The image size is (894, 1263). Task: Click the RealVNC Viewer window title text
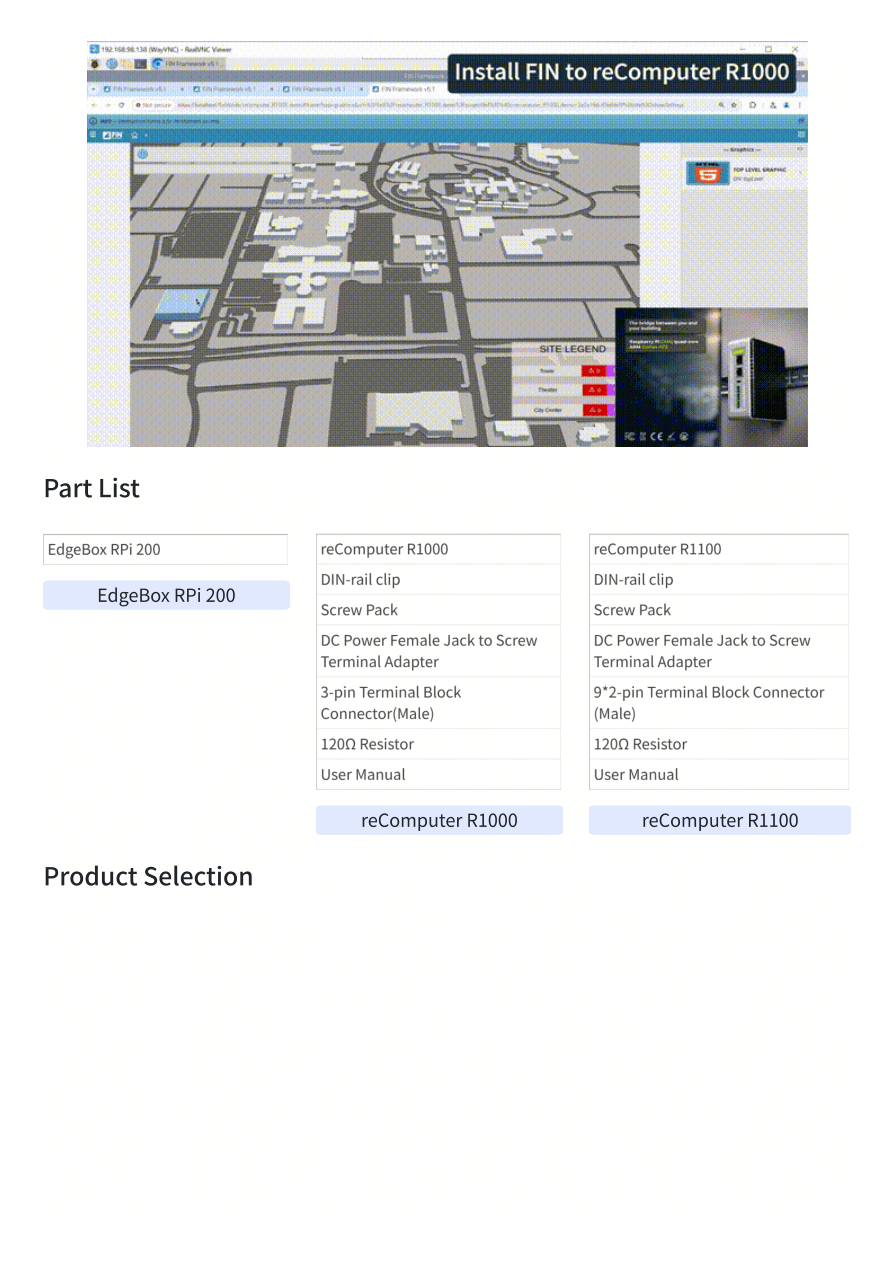[165, 49]
